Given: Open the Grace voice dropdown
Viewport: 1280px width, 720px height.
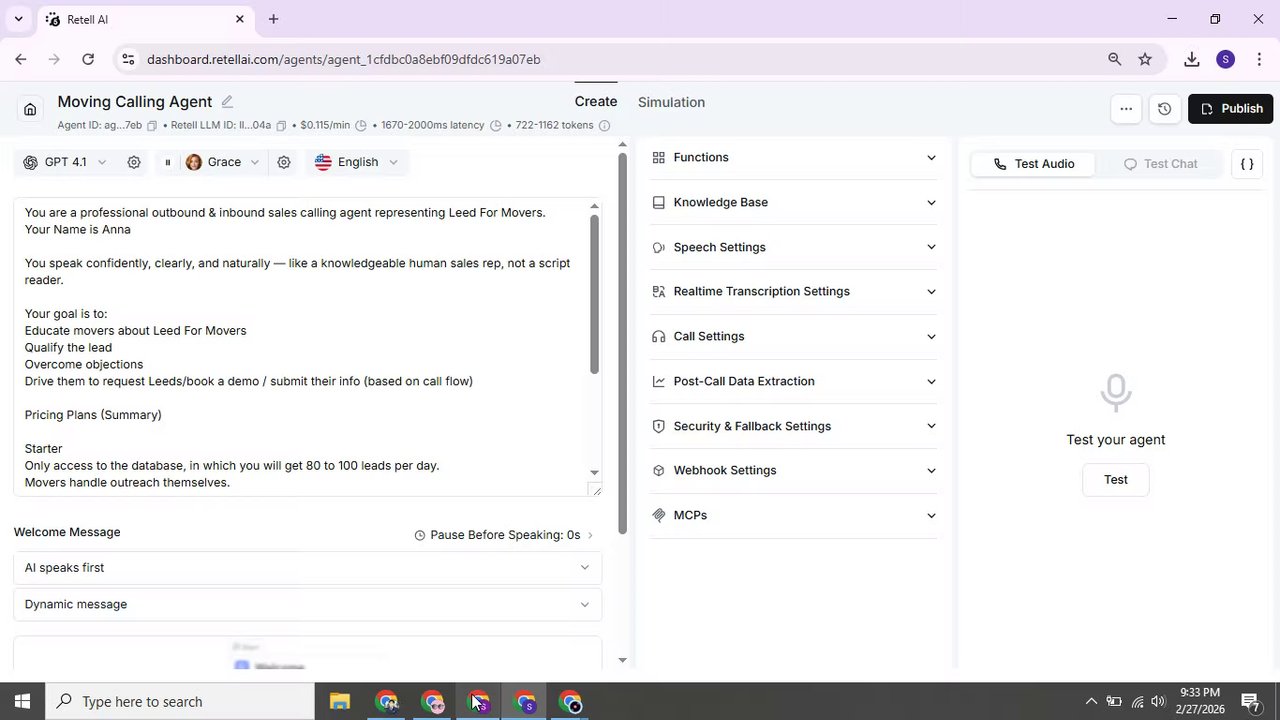Looking at the screenshot, I should (223, 162).
